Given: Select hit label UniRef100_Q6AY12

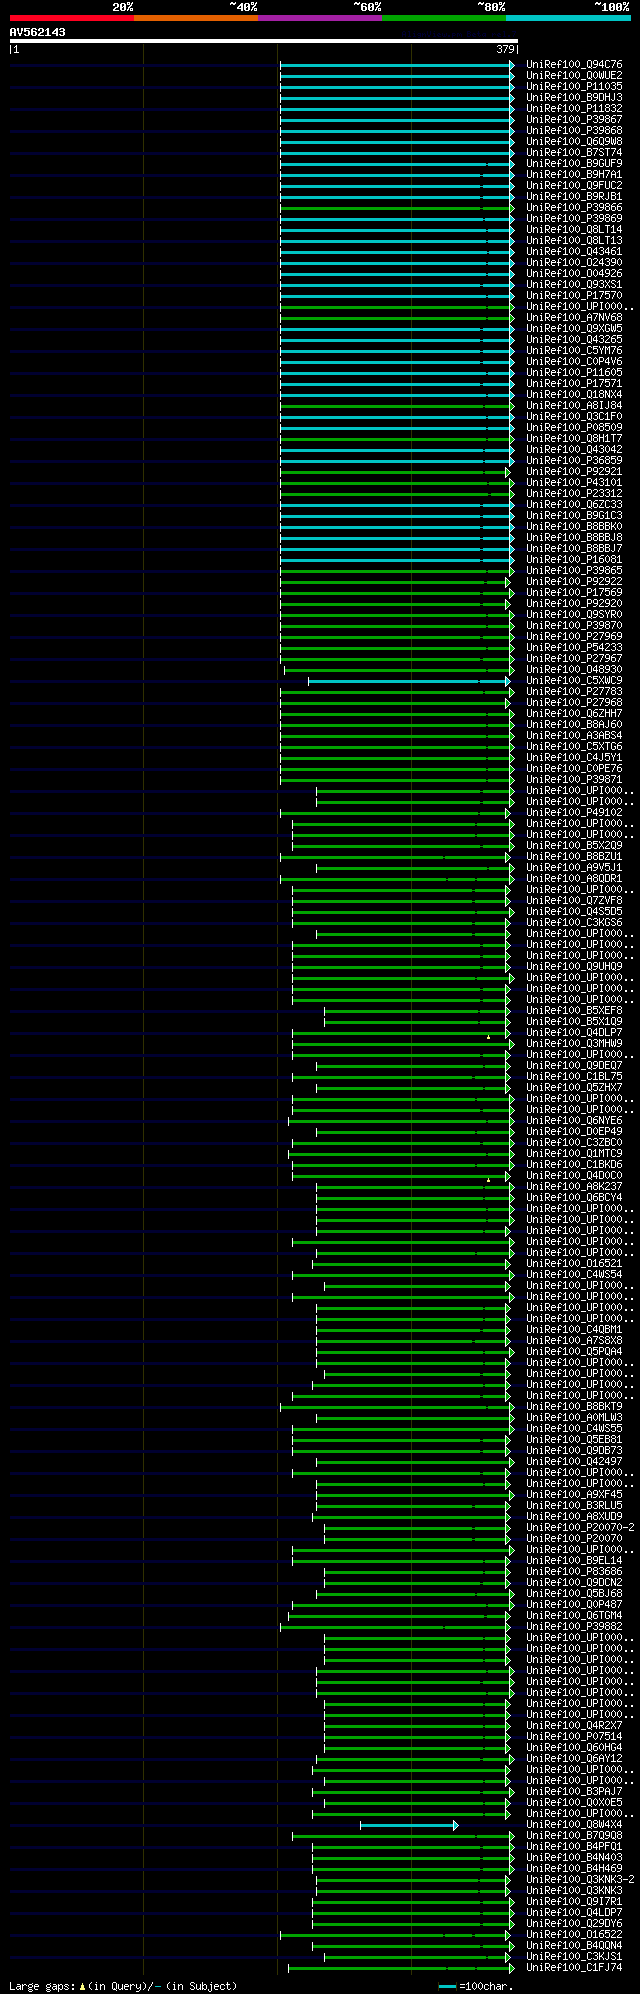Looking at the screenshot, I should point(574,1759).
